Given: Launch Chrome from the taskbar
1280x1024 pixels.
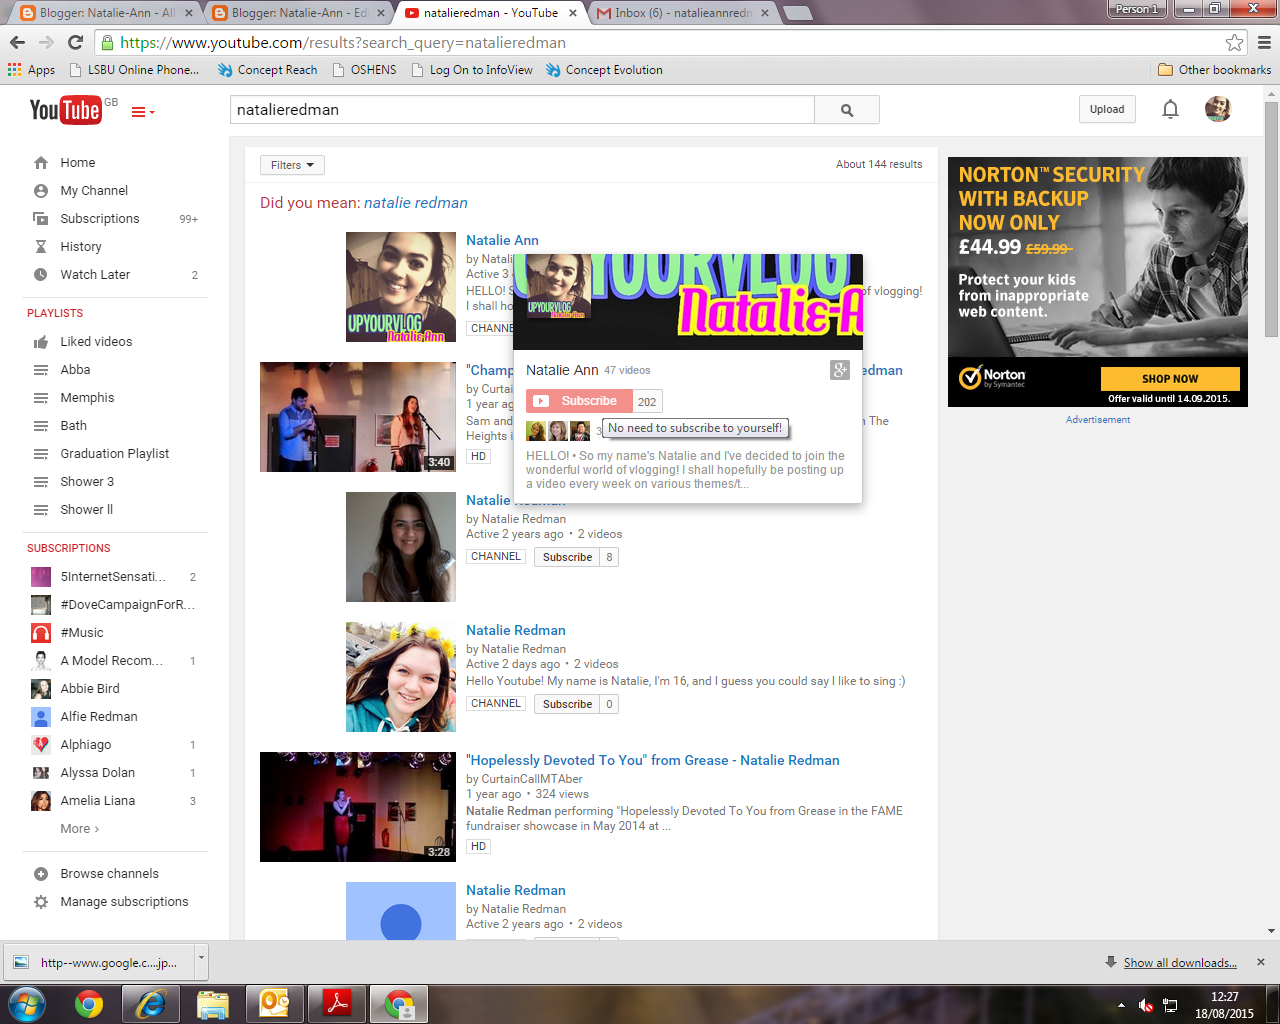Looking at the screenshot, I should (89, 1003).
